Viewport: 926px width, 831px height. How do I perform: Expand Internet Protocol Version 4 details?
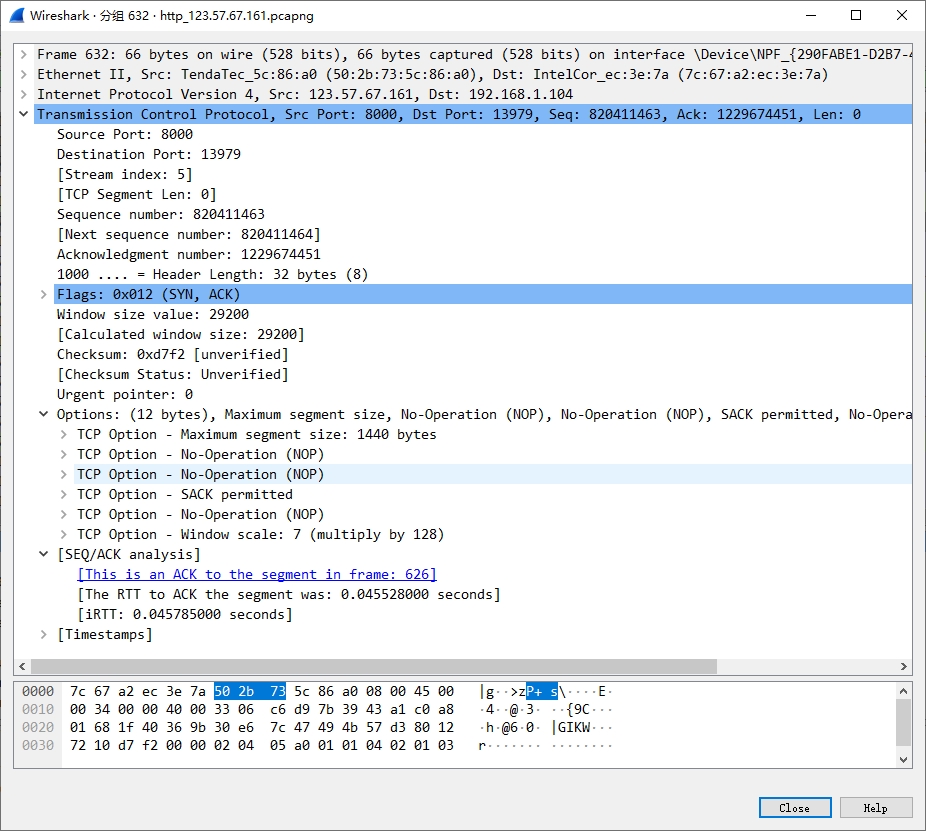point(23,94)
